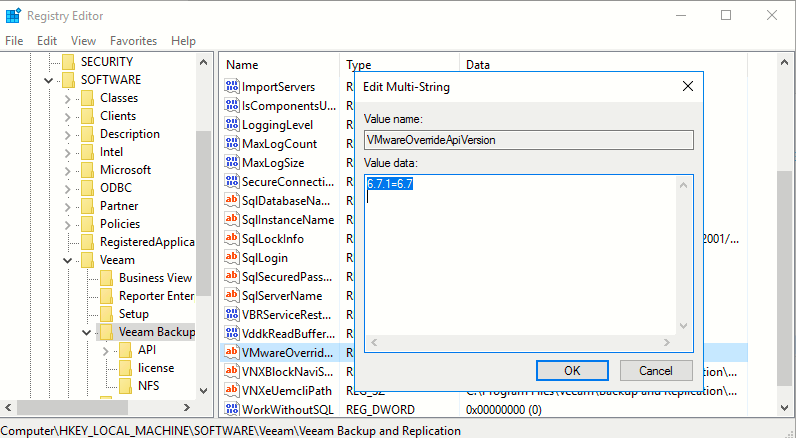Collapse the Veeam key
This screenshot has width=796, height=438.
click(68, 260)
